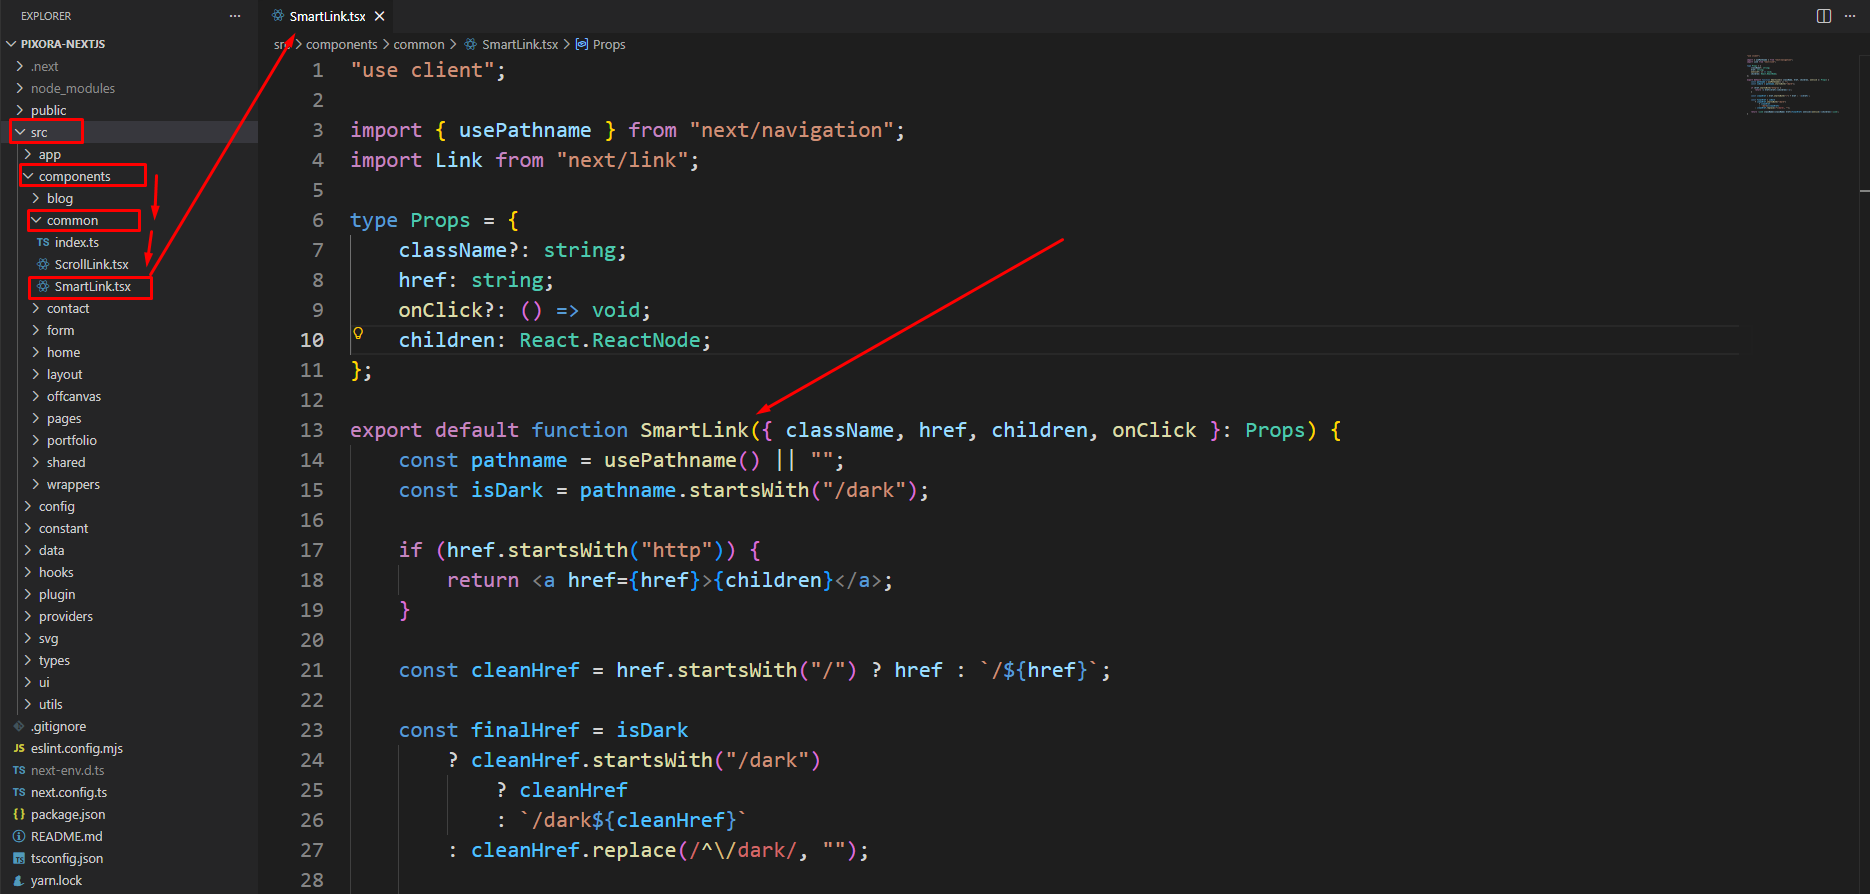The height and width of the screenshot is (894, 1870).
Task: Select the SmartLink.tsx editor tab
Action: pos(327,16)
